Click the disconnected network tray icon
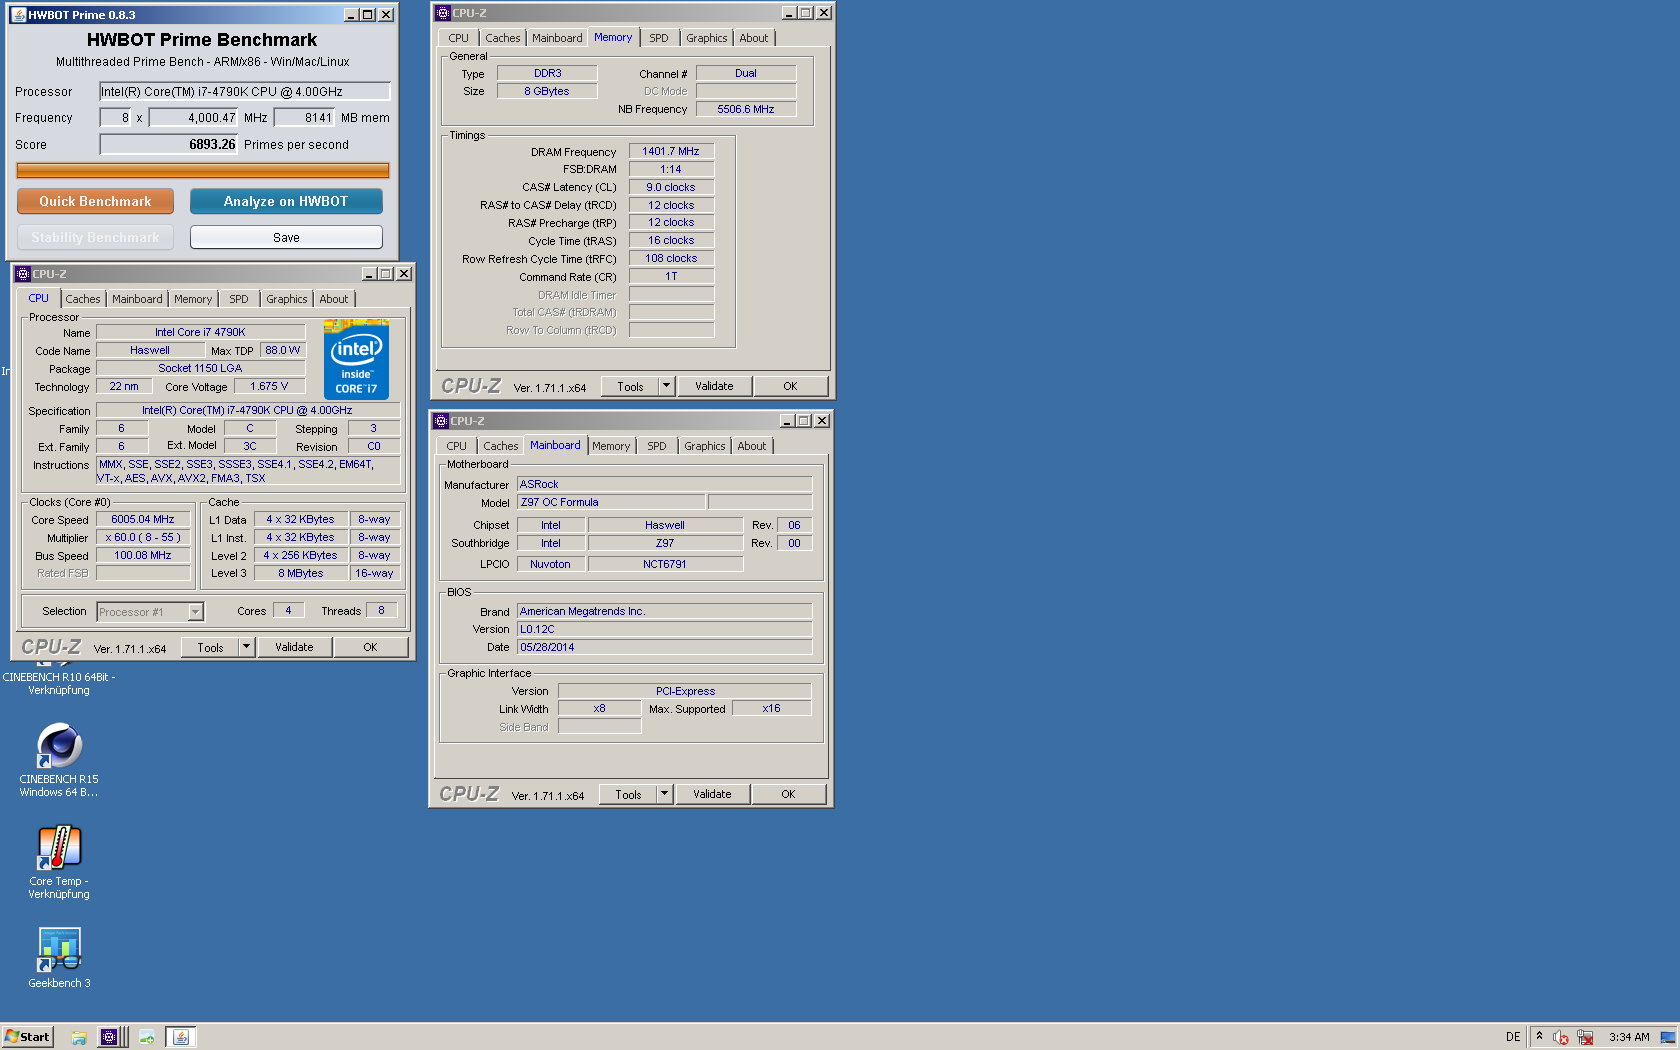 pyautogui.click(x=1585, y=1037)
